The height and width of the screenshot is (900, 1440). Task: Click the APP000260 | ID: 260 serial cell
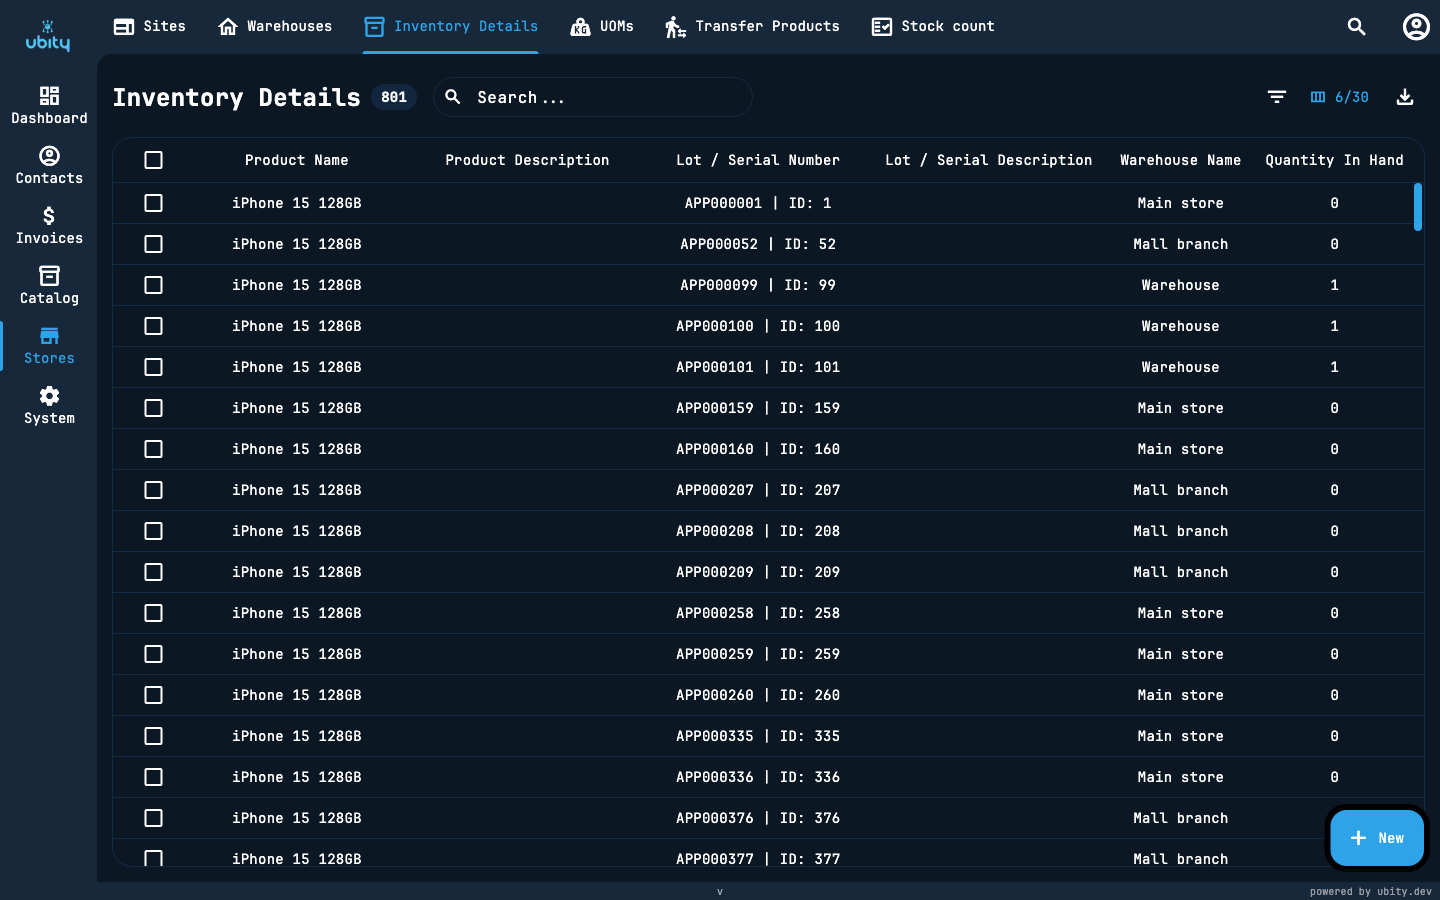point(758,695)
